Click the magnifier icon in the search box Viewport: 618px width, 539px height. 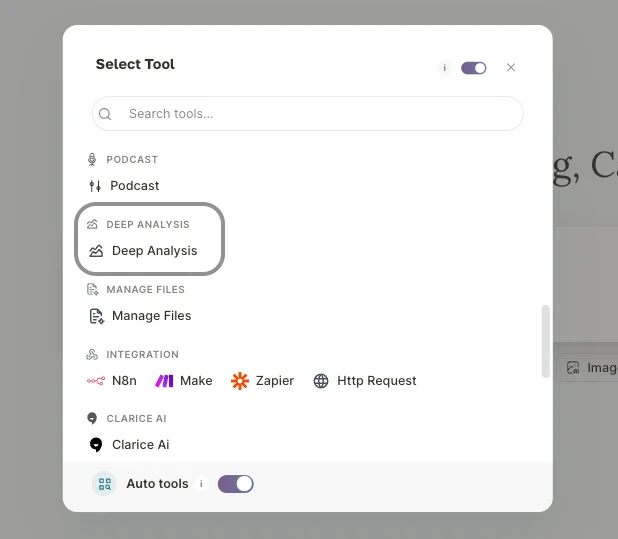[105, 114]
